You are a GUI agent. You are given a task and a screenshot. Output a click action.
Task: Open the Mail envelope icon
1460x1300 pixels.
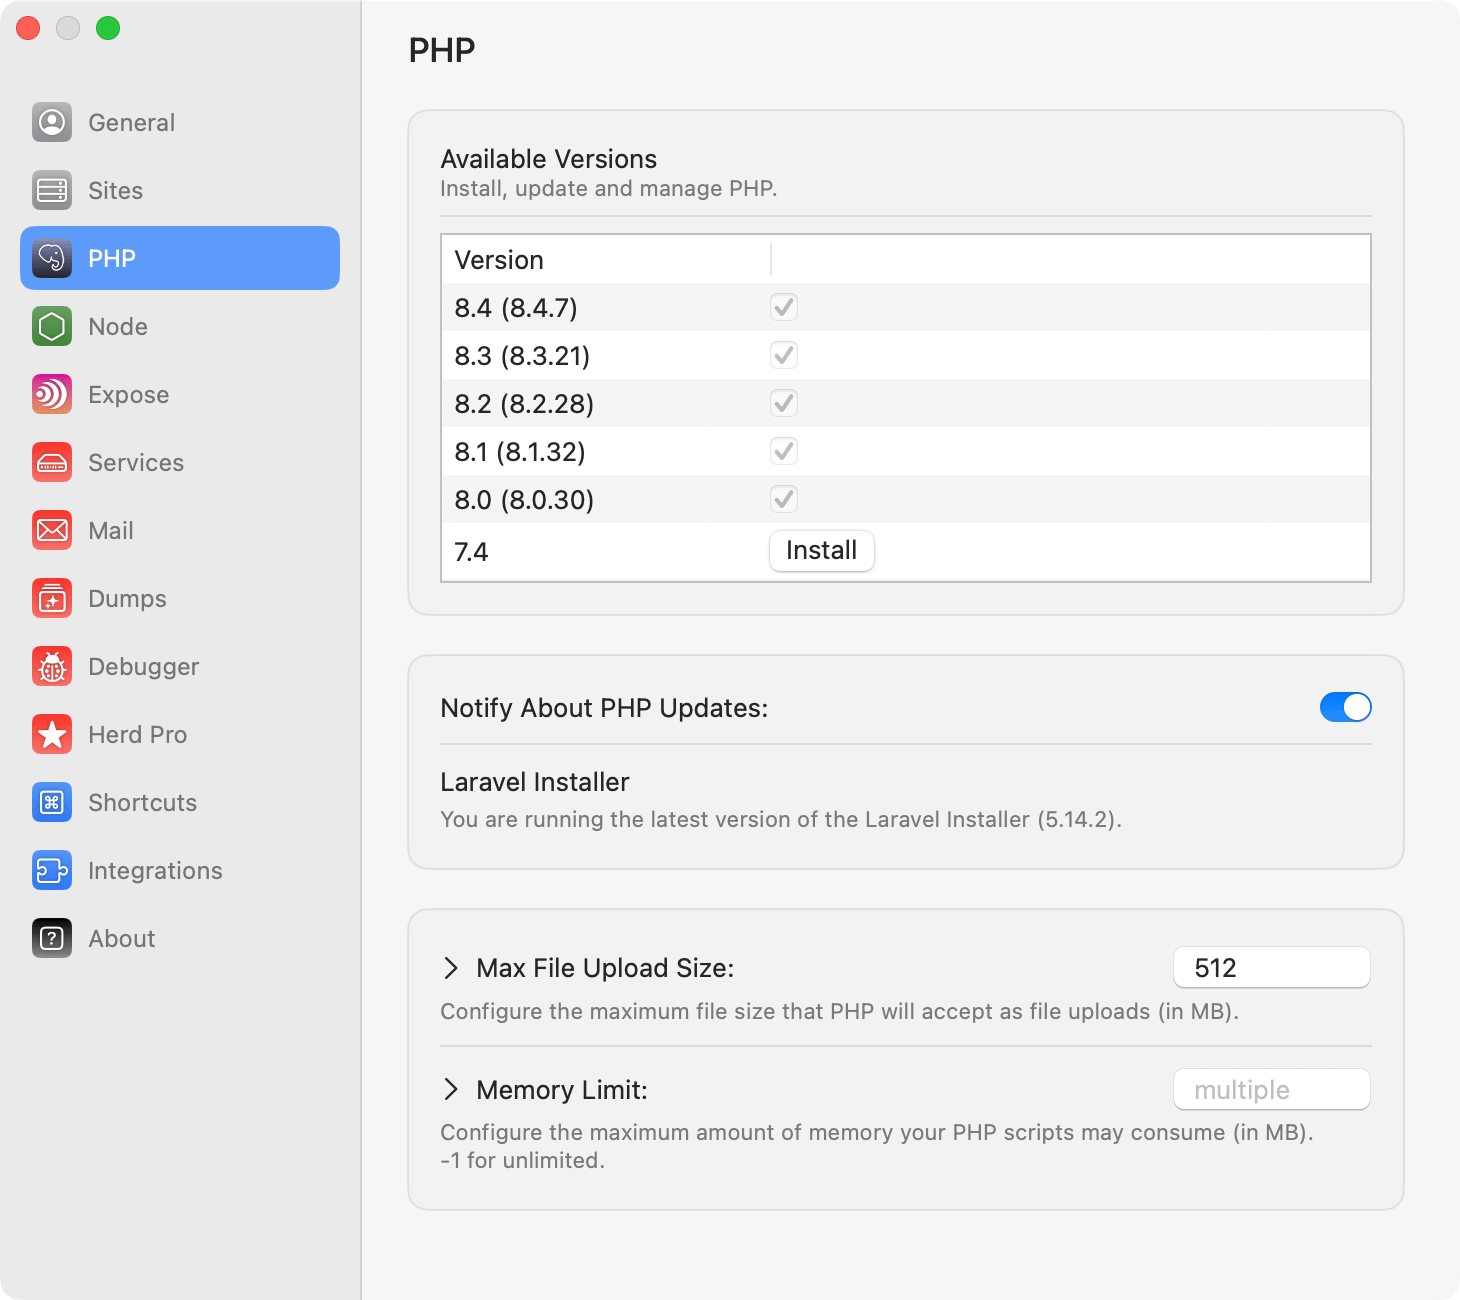click(52, 530)
